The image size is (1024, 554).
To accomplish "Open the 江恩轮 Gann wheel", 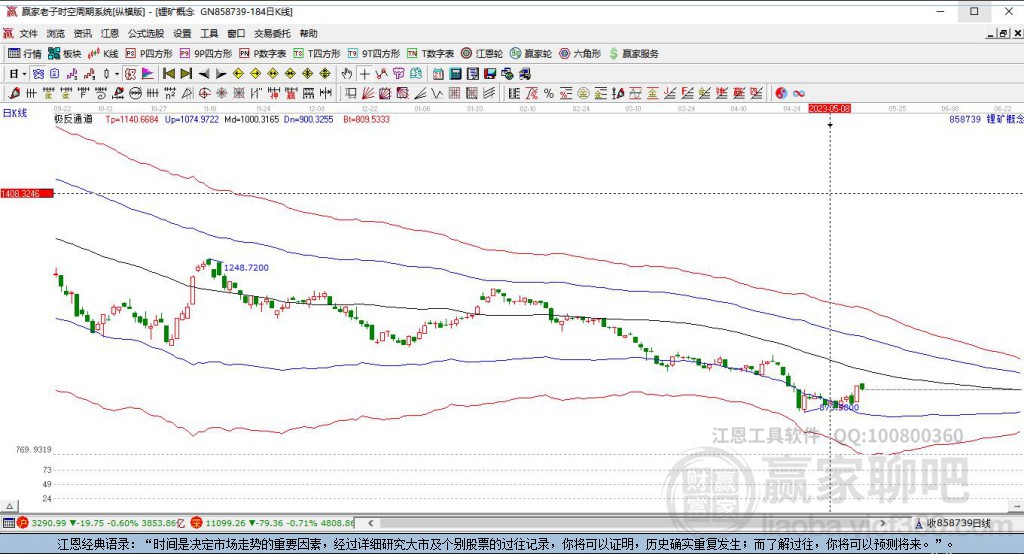I will coord(482,54).
